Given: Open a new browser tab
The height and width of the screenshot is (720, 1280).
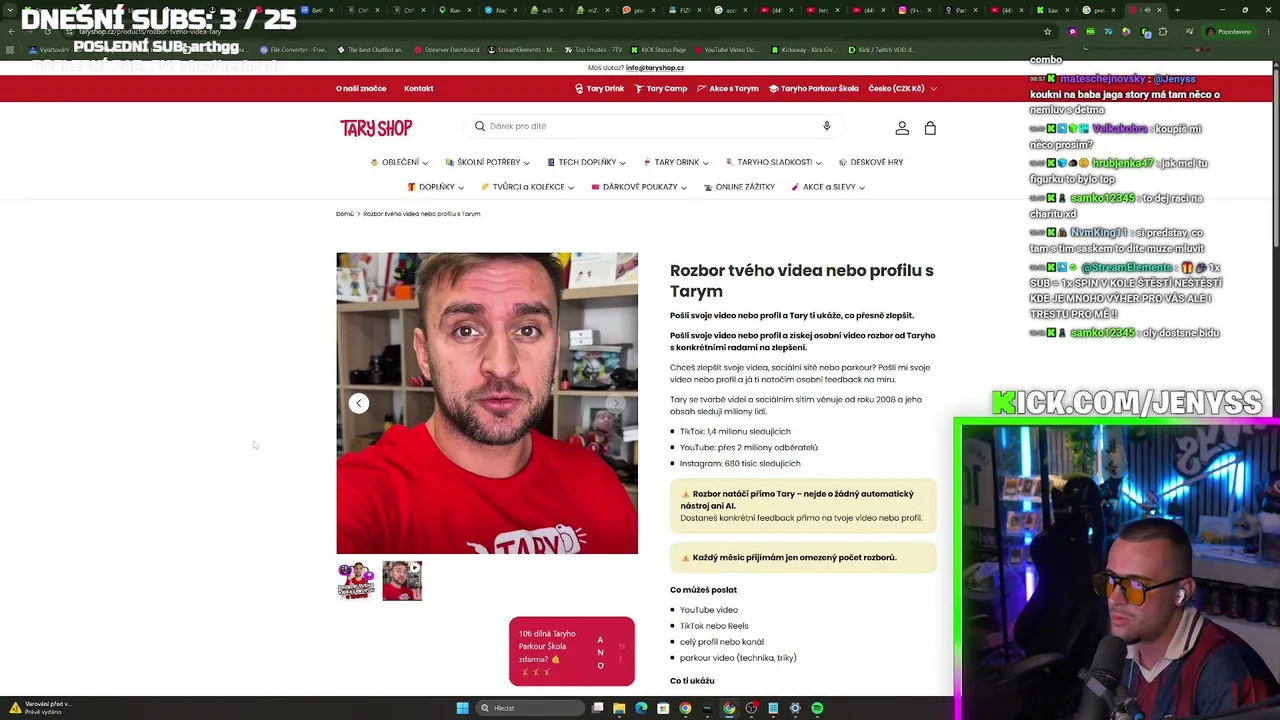Looking at the screenshot, I should click(x=1177, y=10).
